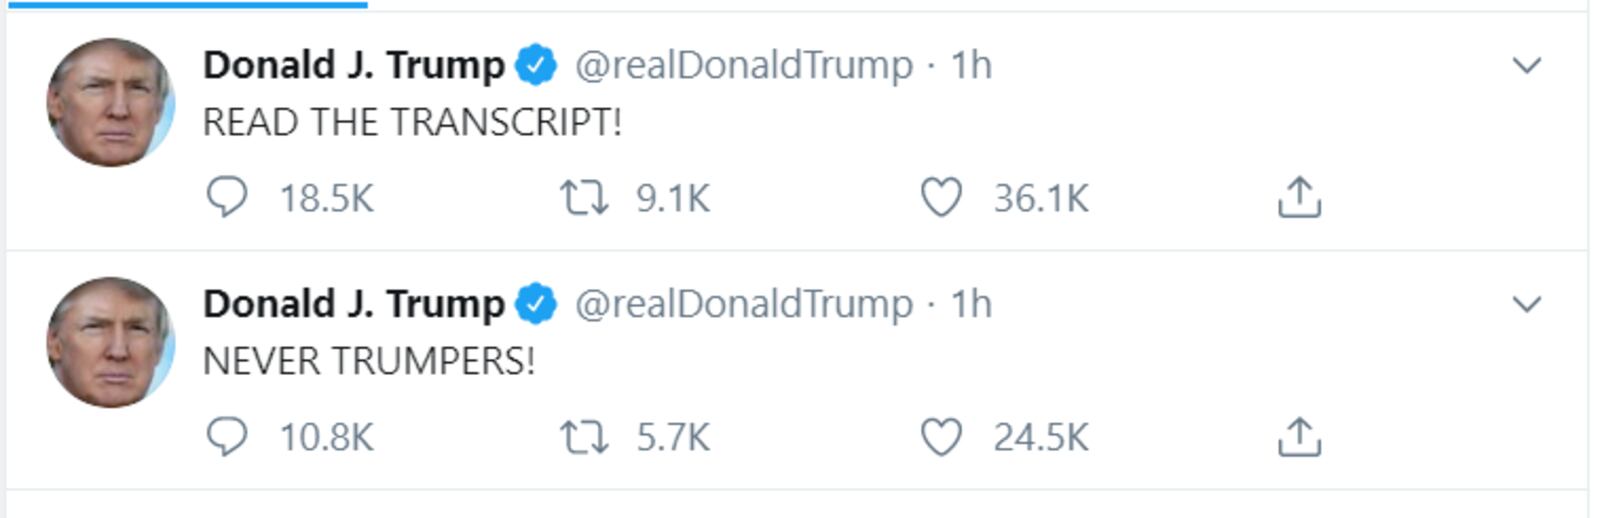Viewport: 1600px width, 518px height.
Task: Open @realDonaldTrump handle on second tweet
Action: (x=743, y=304)
